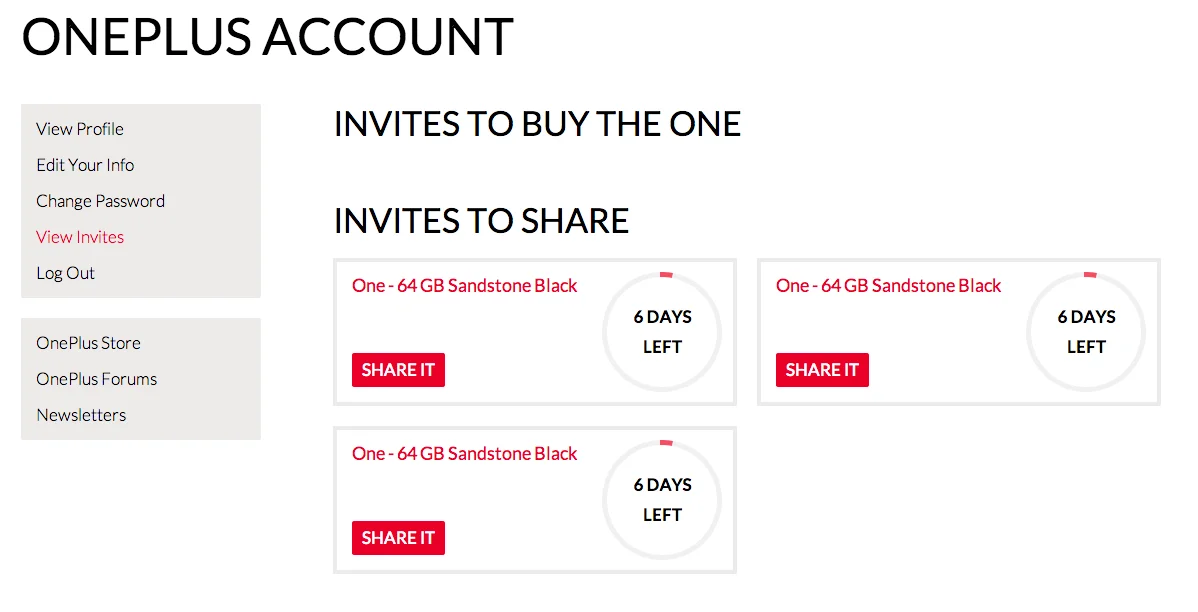The width and height of the screenshot is (1198, 612).
Task: Click second invite's 6 DAYS LEFT progress ring
Action: [x=1086, y=331]
